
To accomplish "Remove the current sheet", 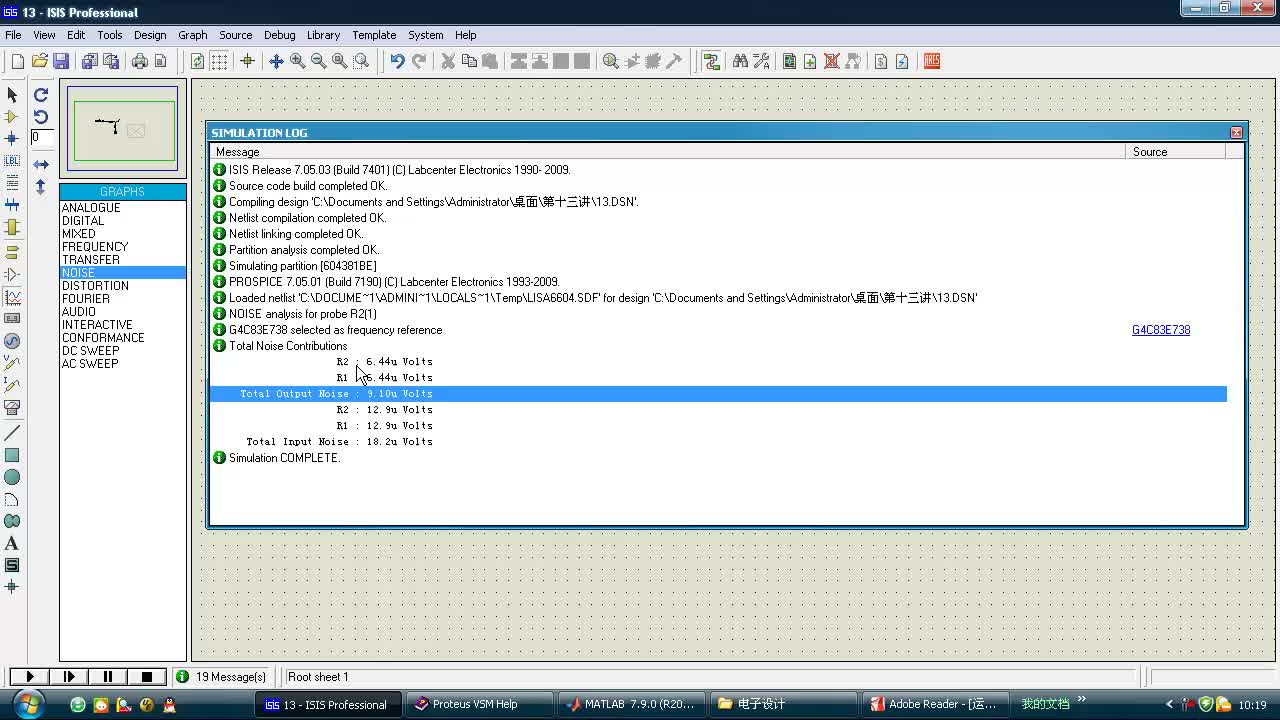I will click(x=831, y=61).
